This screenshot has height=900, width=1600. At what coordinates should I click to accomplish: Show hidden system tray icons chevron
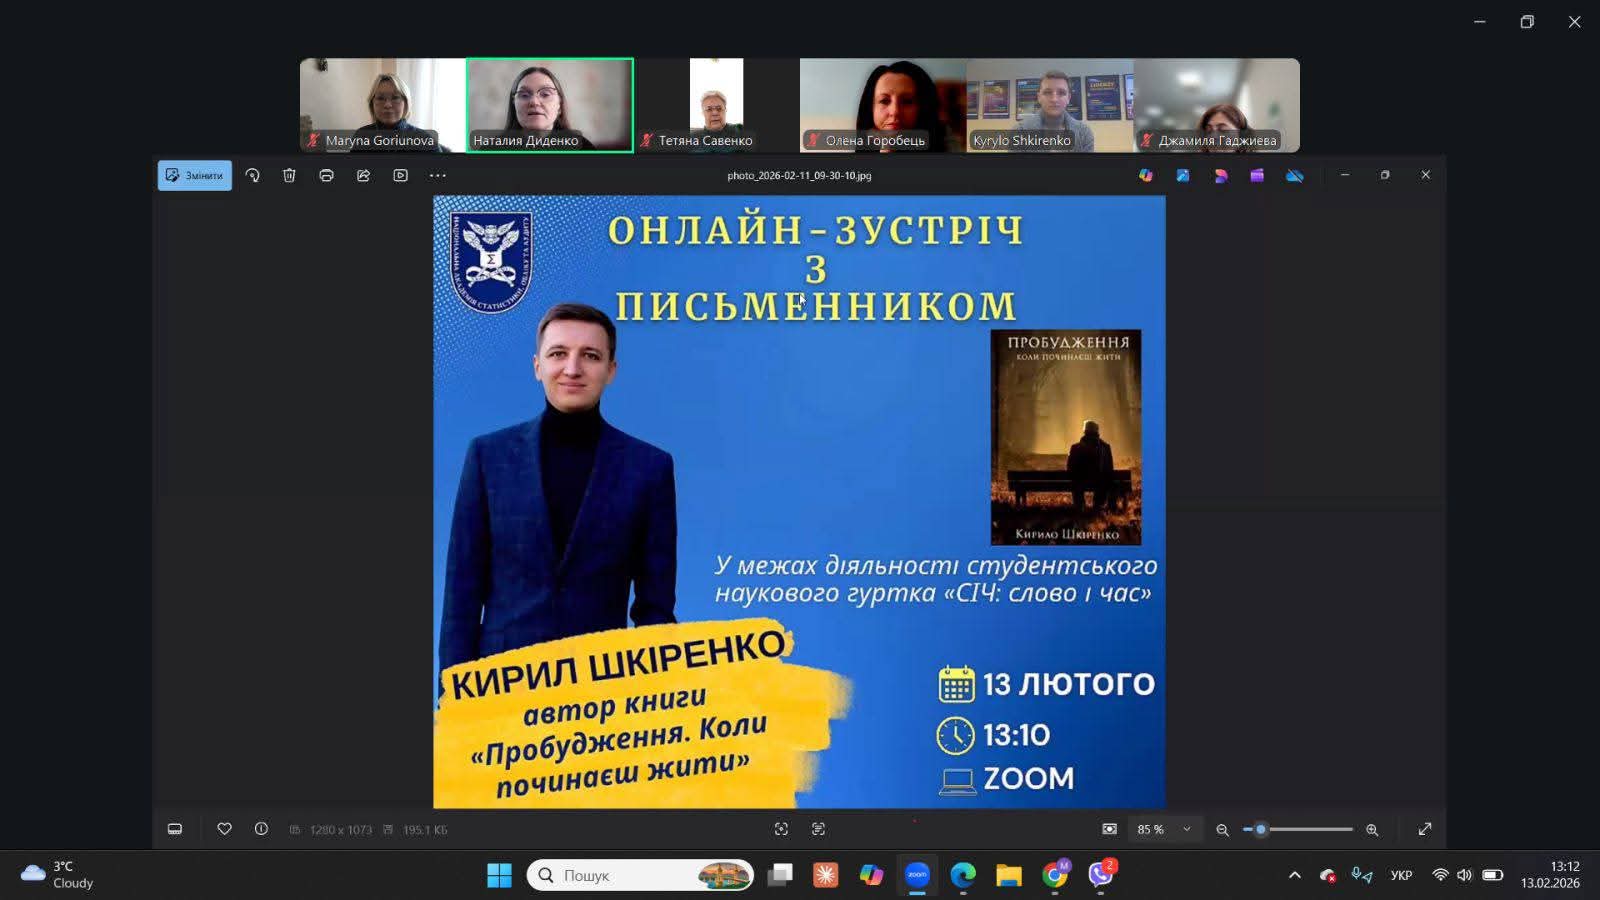click(1295, 875)
